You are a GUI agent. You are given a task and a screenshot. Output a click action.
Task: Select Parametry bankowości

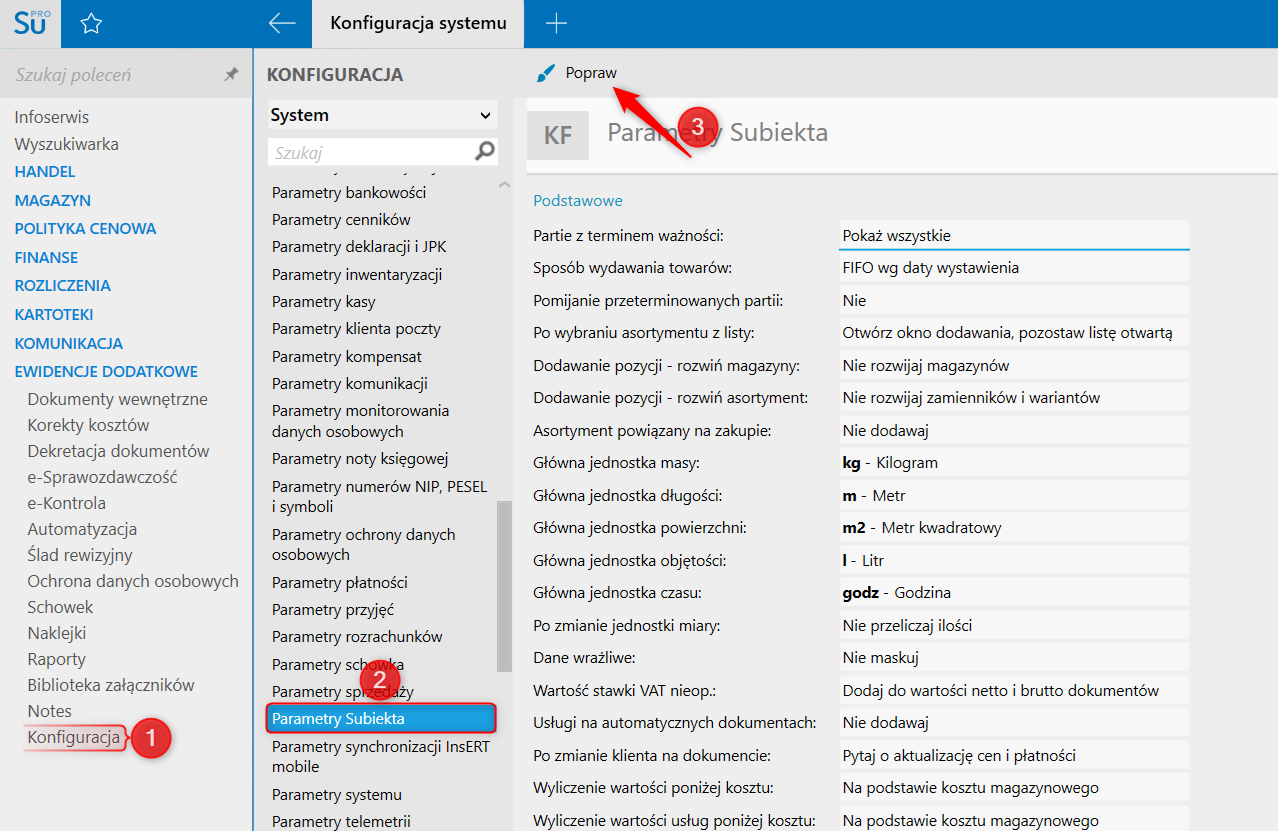tap(349, 192)
